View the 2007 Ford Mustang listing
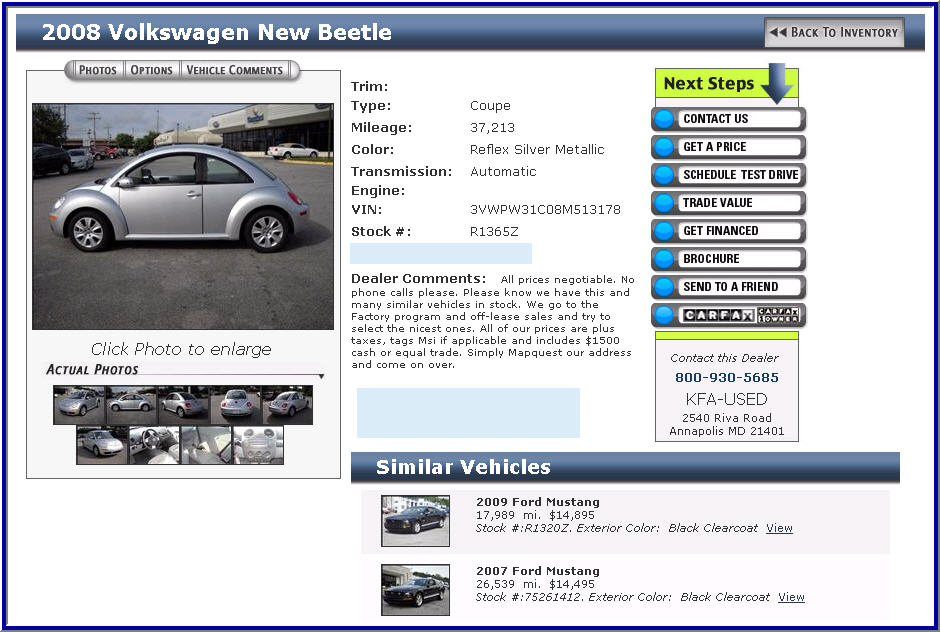The height and width of the screenshot is (632, 940). 791,597
